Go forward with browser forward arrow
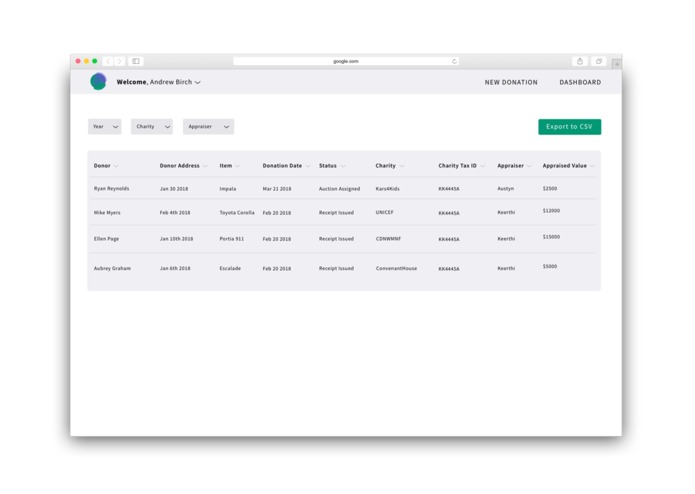This screenshot has width=695, height=494. [120, 61]
